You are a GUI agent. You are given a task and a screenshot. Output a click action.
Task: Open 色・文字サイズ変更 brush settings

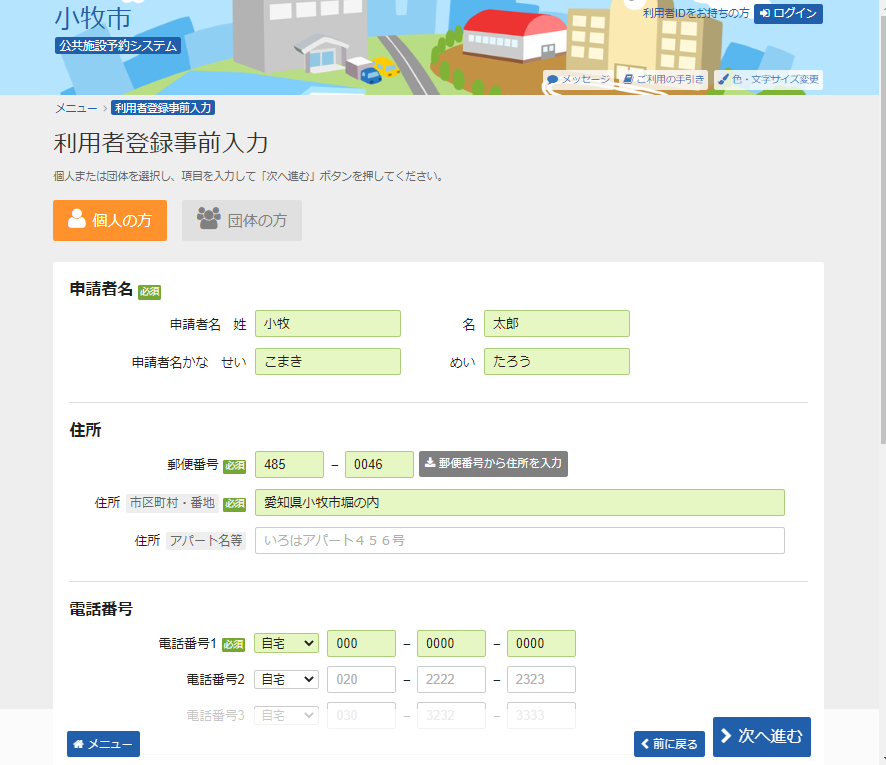tap(768, 79)
